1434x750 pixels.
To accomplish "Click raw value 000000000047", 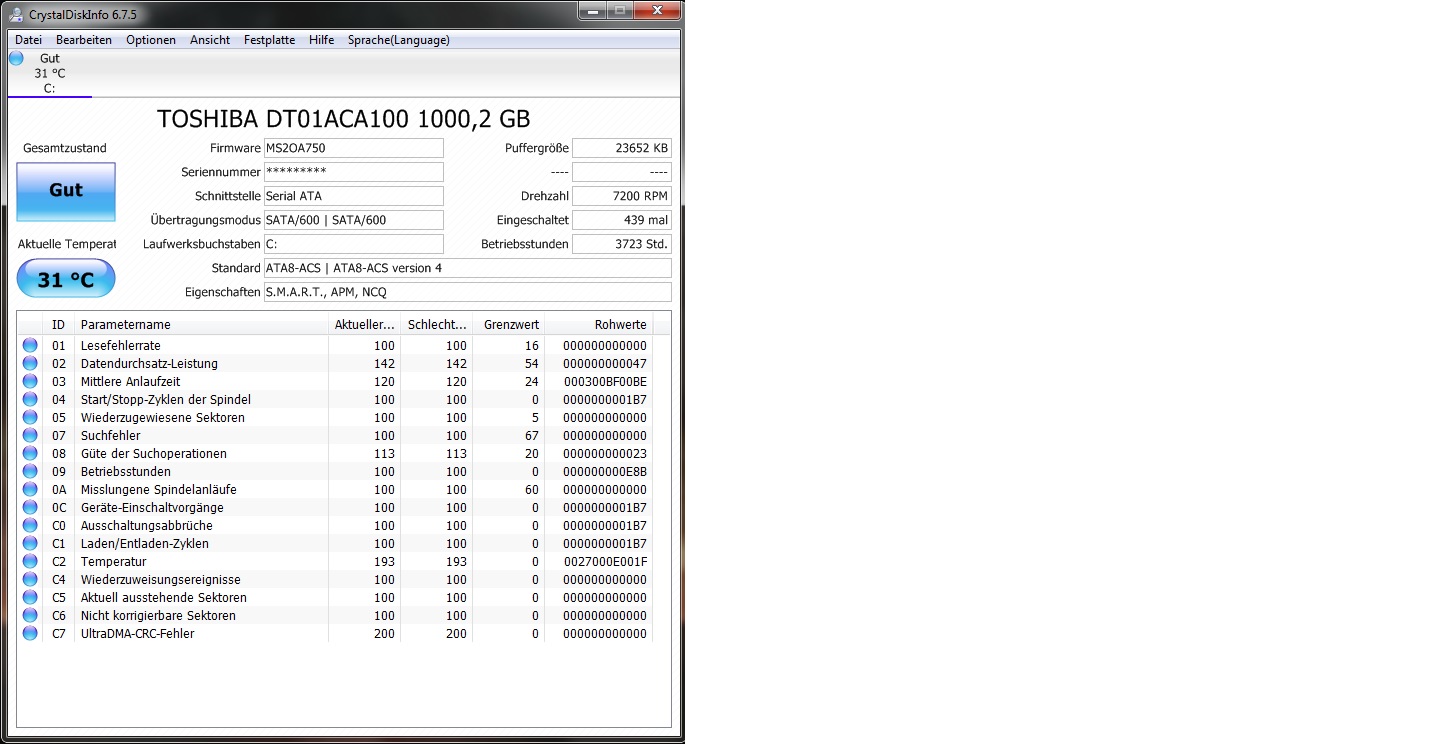I will [606, 363].
